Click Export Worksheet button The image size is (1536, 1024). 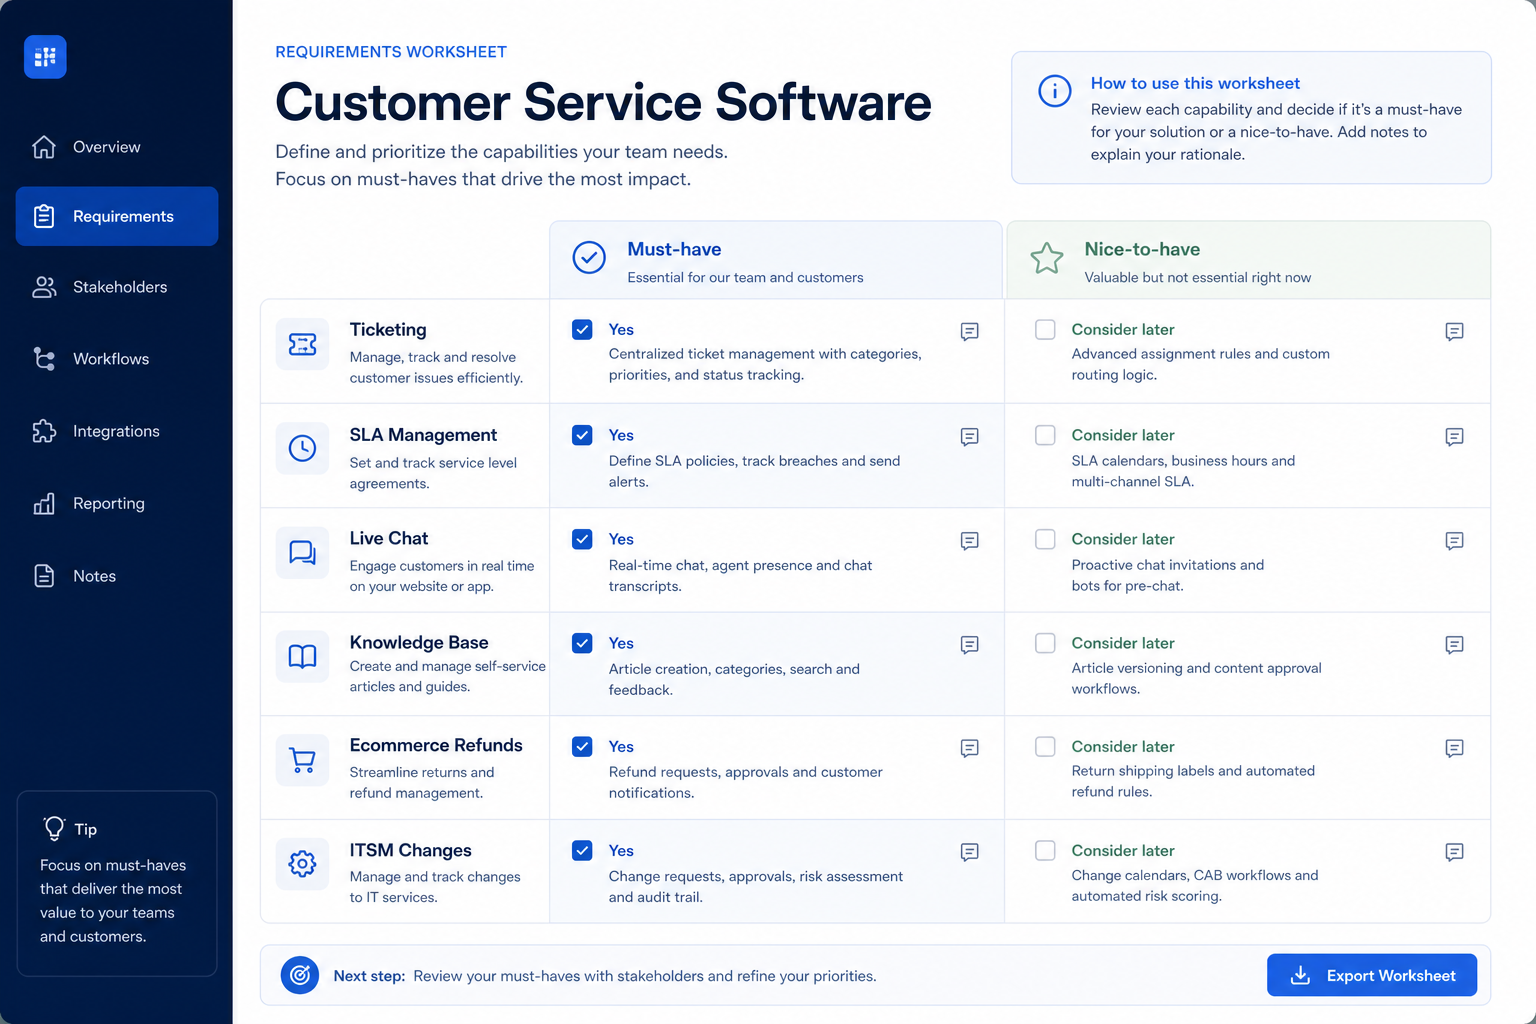1371,975
